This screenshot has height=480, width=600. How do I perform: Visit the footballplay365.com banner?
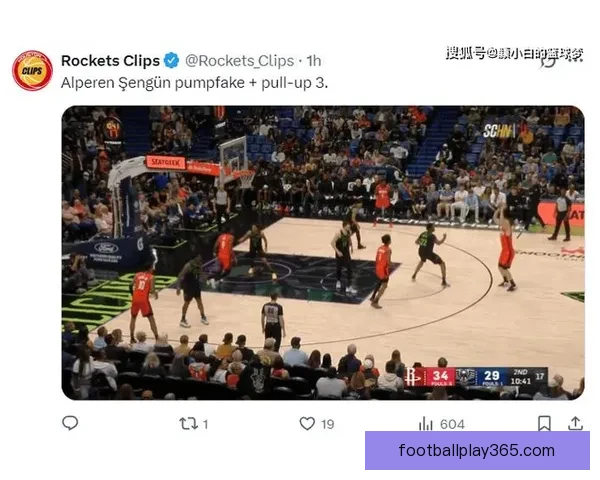pos(477,451)
